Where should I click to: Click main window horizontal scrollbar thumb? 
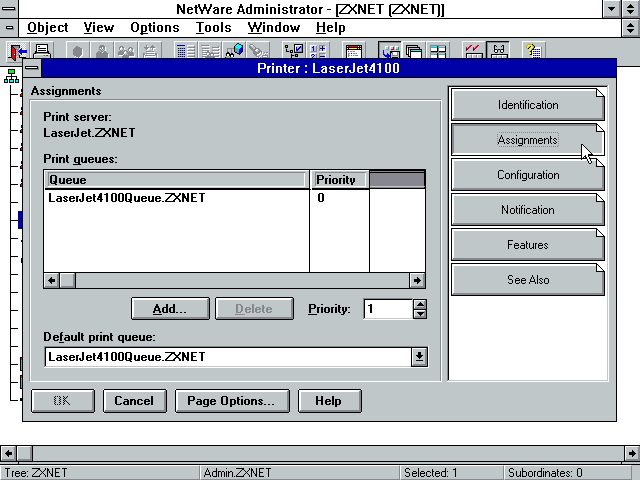[x=24, y=453]
